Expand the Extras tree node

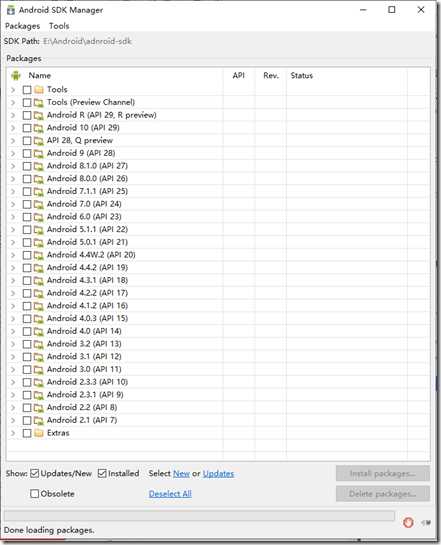pyautogui.click(x=13, y=433)
